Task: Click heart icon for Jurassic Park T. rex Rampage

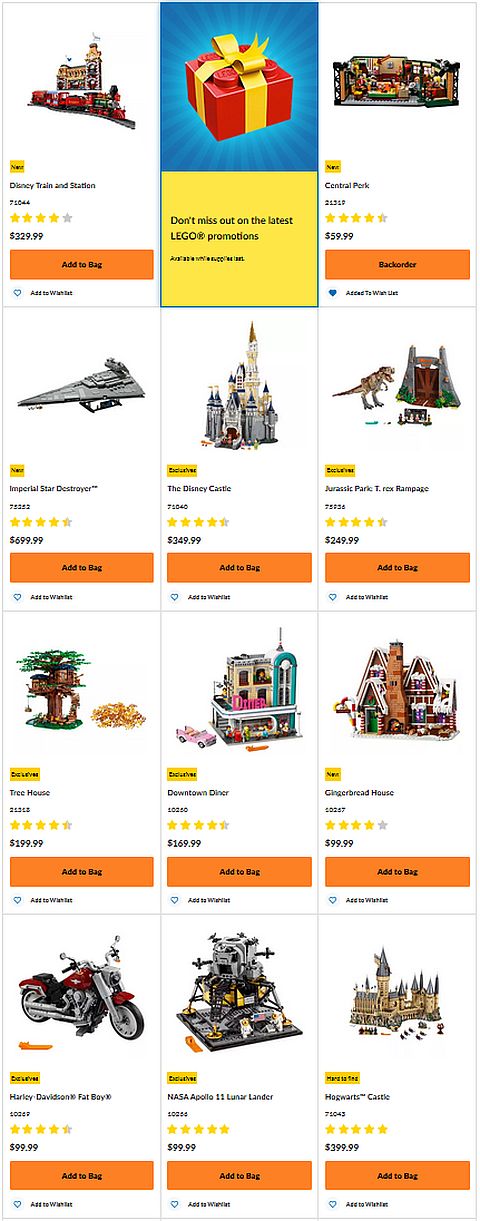Action: [x=333, y=597]
